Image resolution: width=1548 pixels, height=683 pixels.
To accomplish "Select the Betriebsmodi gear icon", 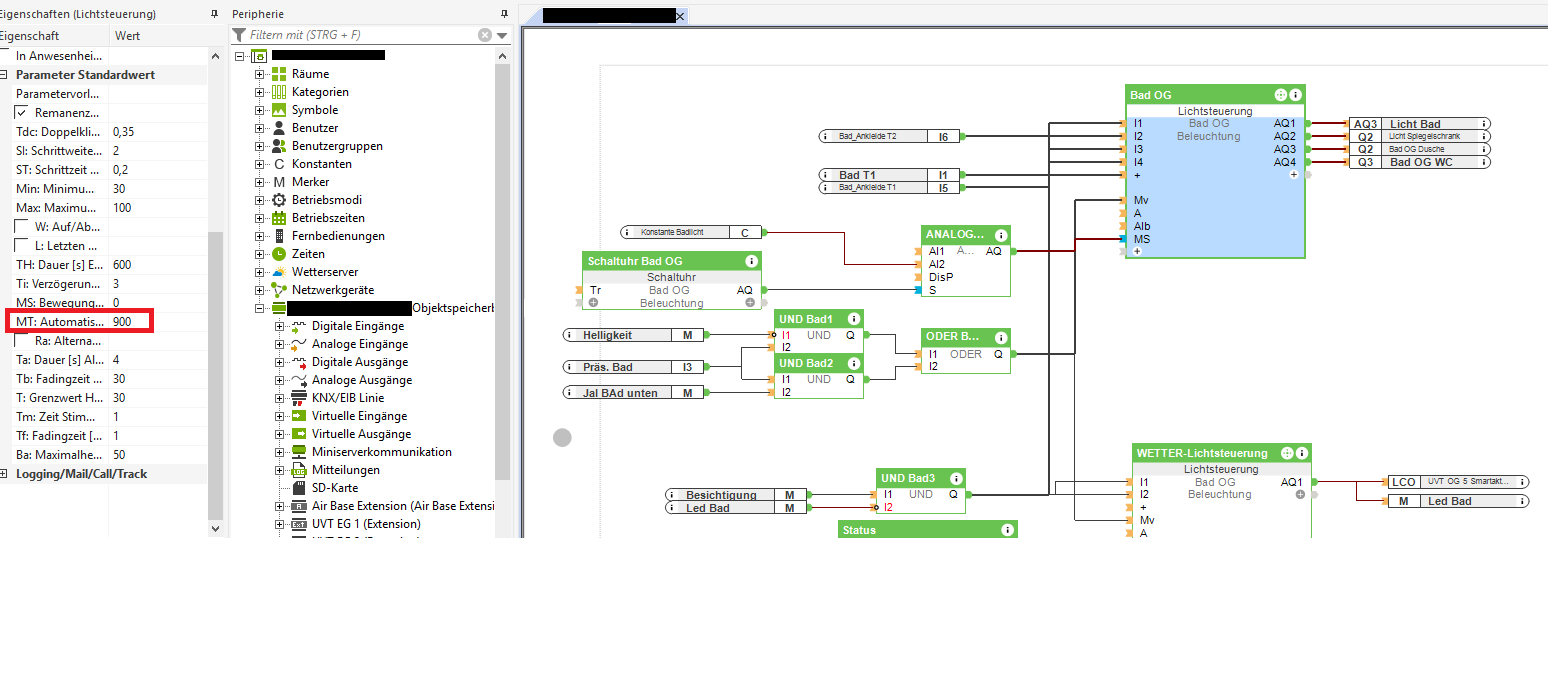I will 279,200.
